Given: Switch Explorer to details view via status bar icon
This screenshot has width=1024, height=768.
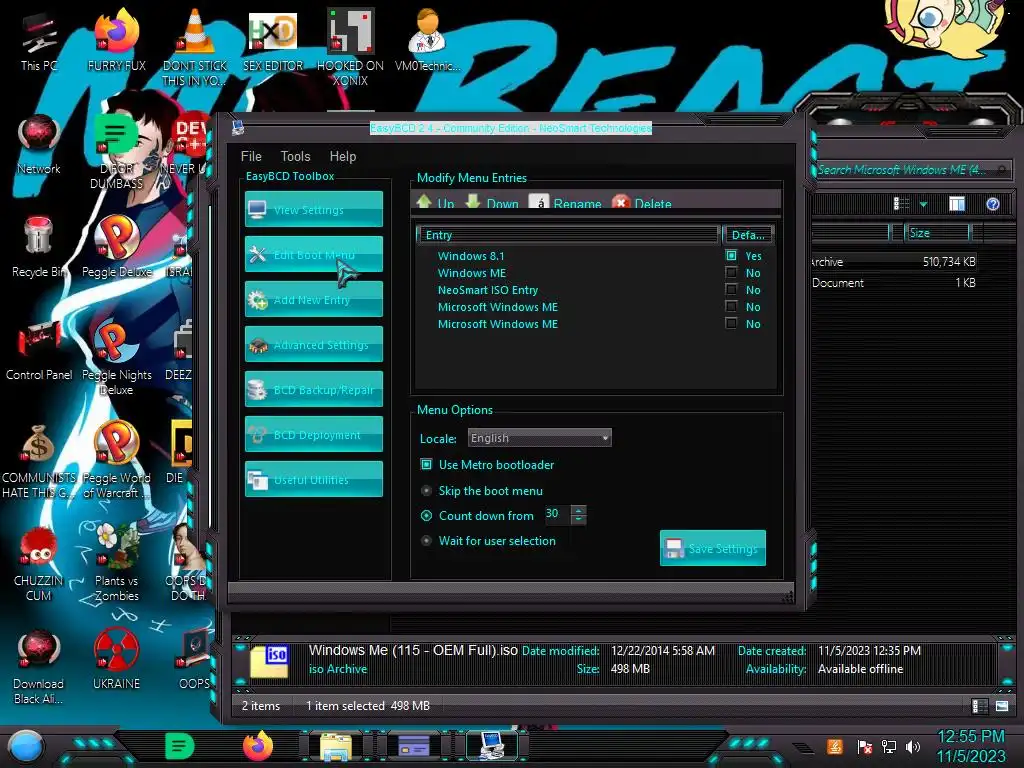Looking at the screenshot, I should coord(980,705).
